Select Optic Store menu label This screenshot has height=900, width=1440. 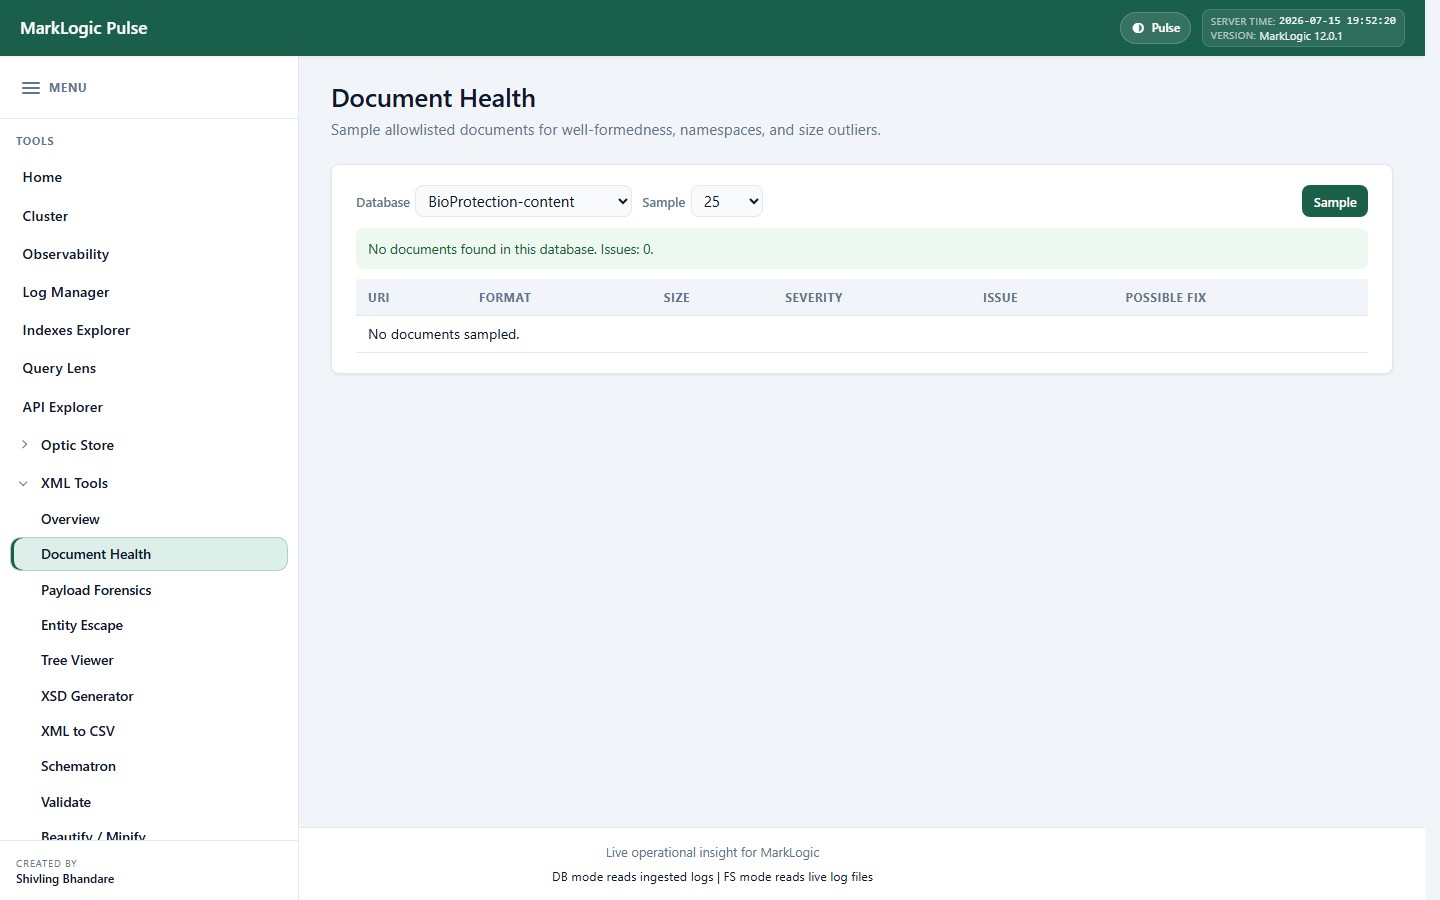click(x=77, y=445)
